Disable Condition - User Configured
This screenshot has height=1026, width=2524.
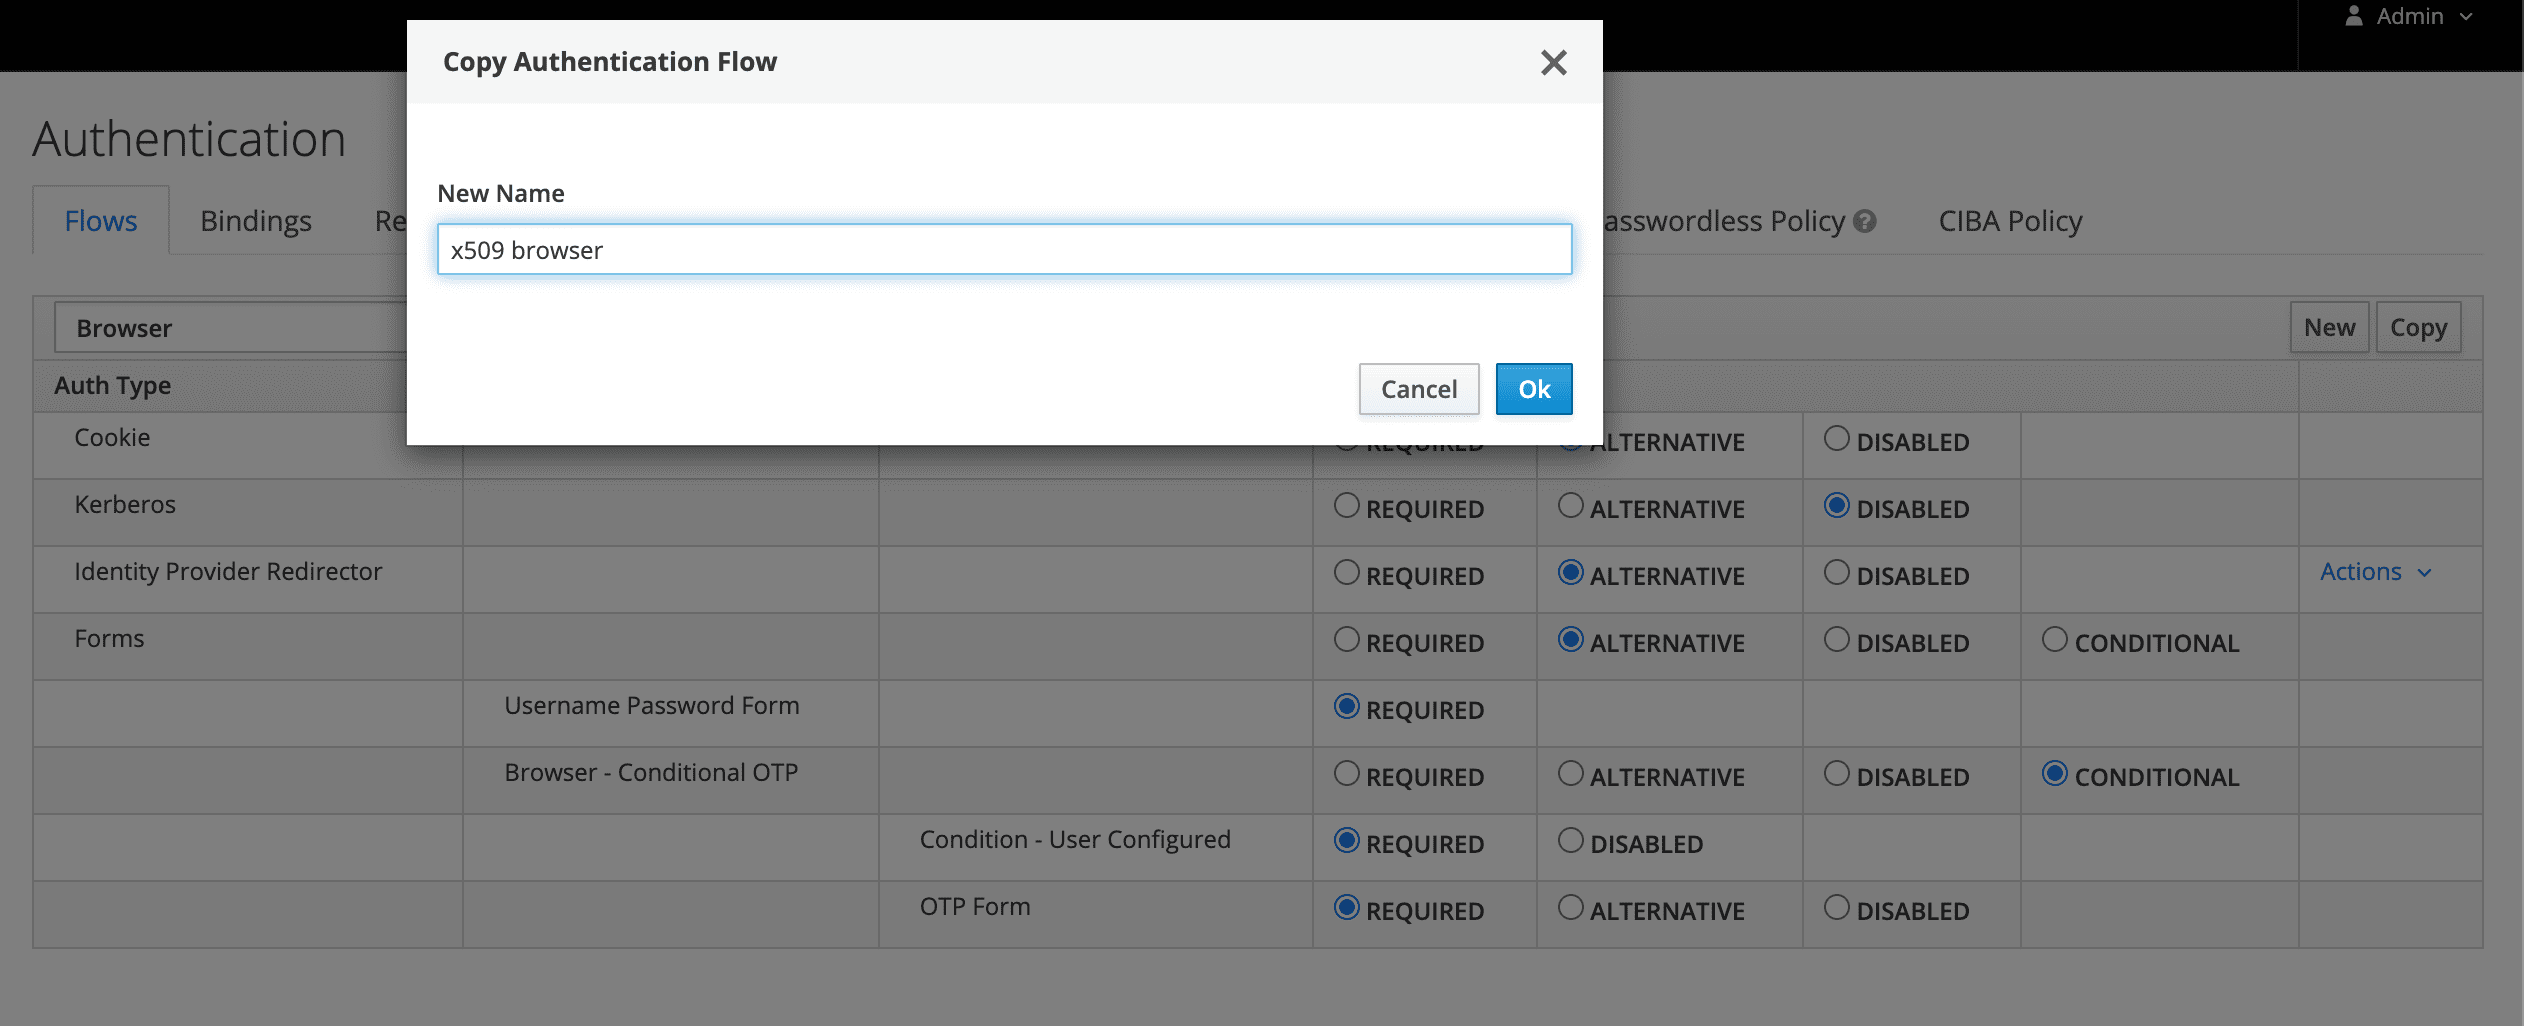click(1571, 841)
